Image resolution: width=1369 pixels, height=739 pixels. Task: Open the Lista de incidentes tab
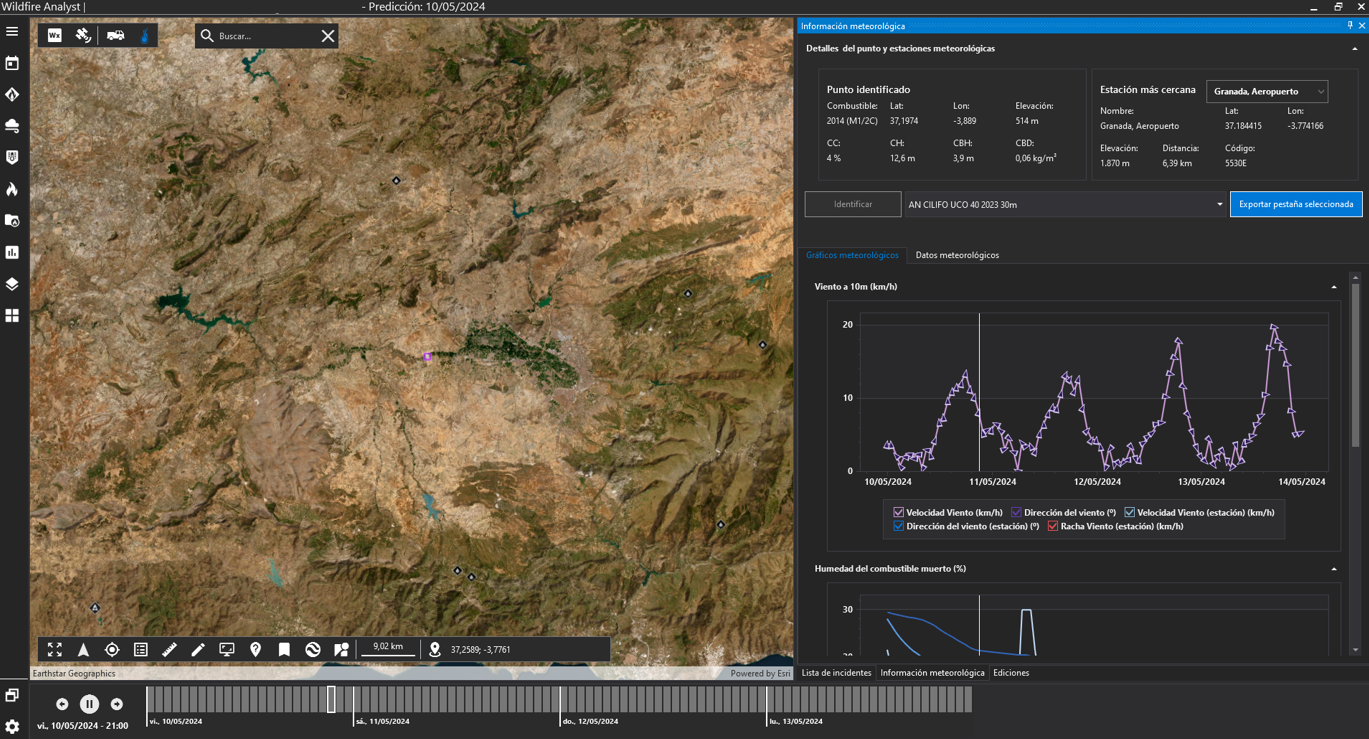click(836, 673)
